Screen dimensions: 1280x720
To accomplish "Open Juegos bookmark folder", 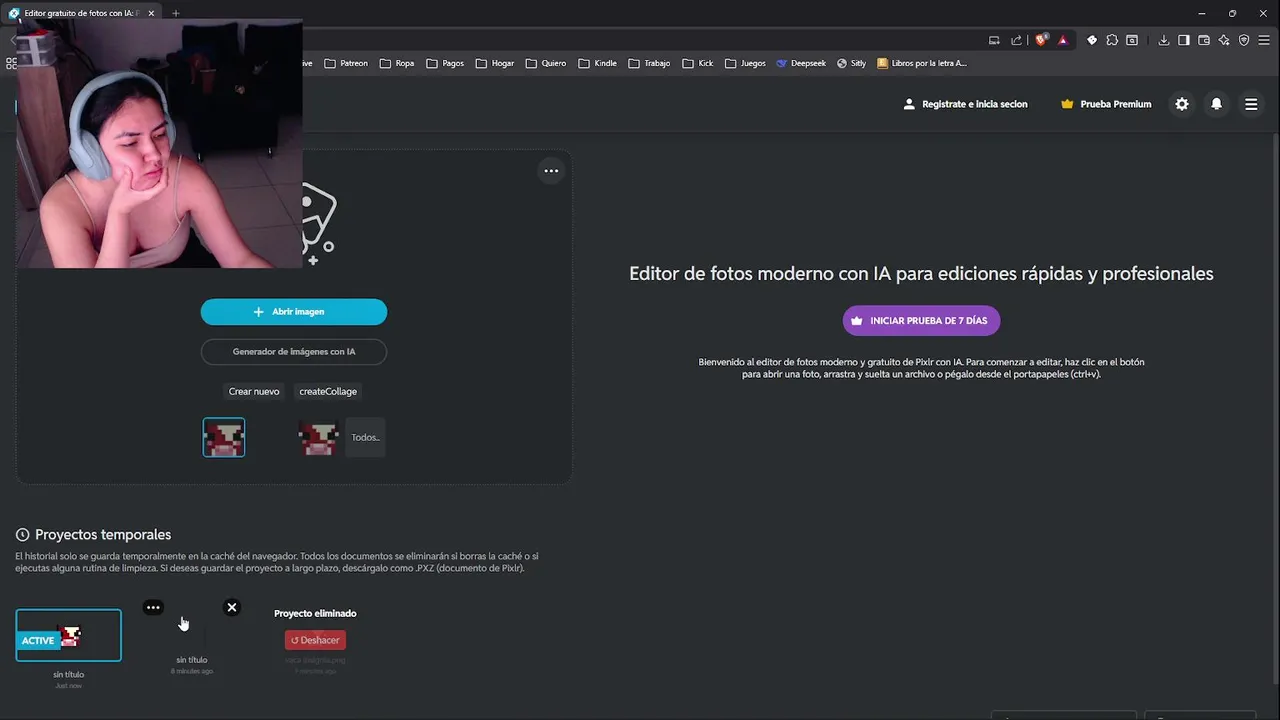I will click(745, 63).
